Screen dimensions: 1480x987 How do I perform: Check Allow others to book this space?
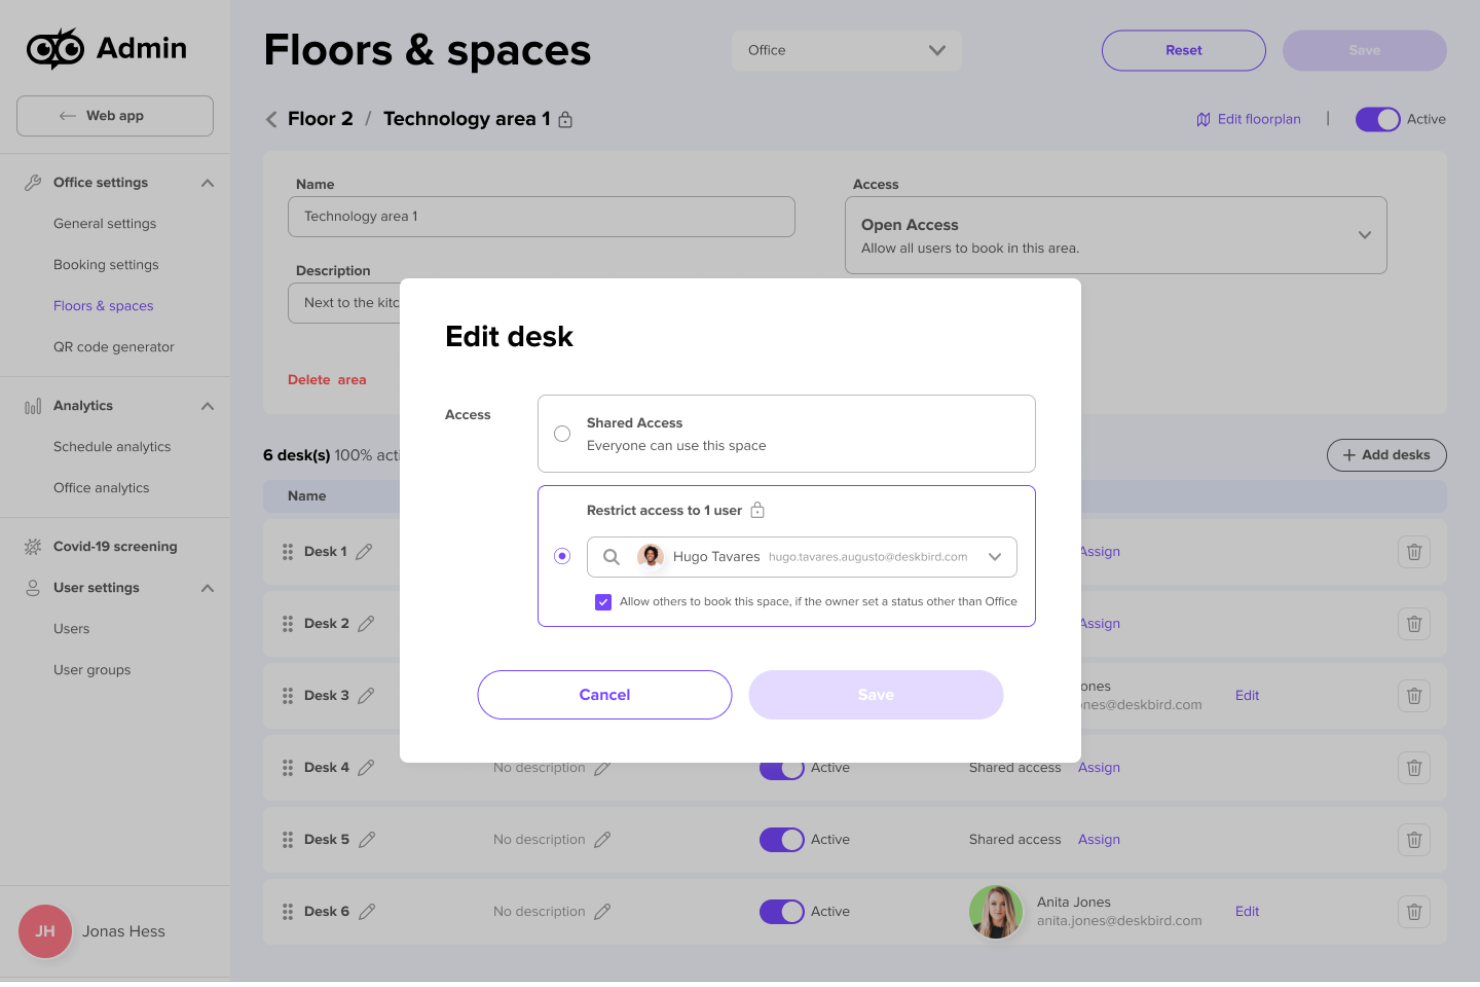pos(603,601)
